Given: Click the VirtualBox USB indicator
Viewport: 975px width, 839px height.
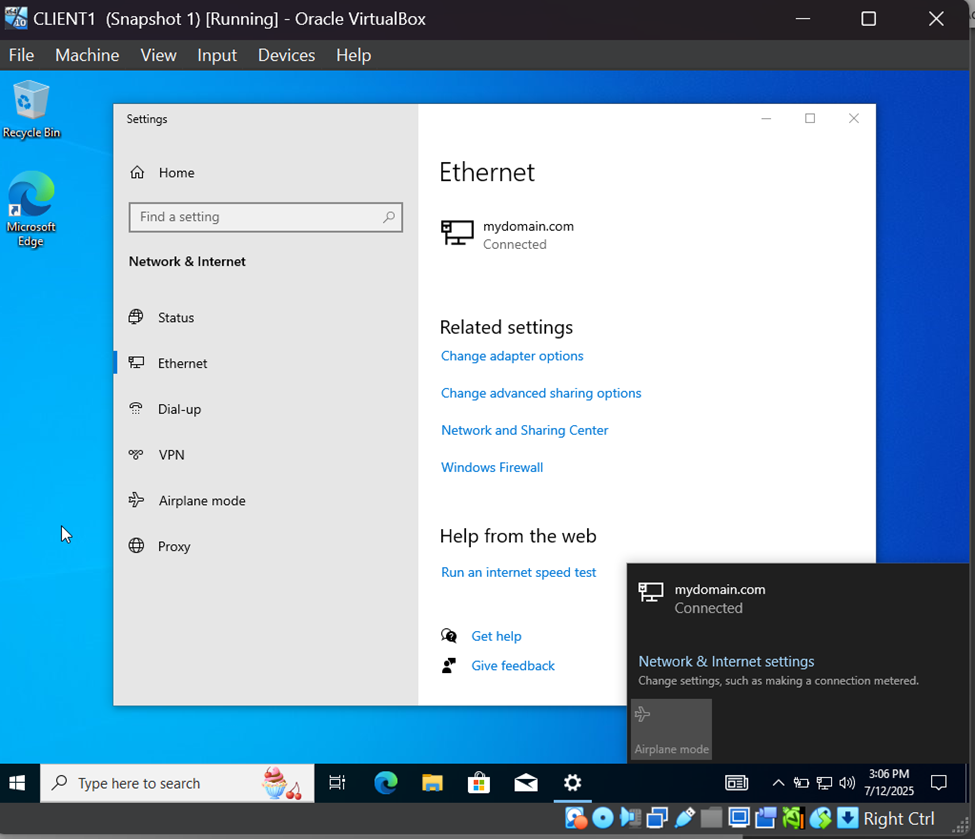Looking at the screenshot, I should click(x=684, y=818).
